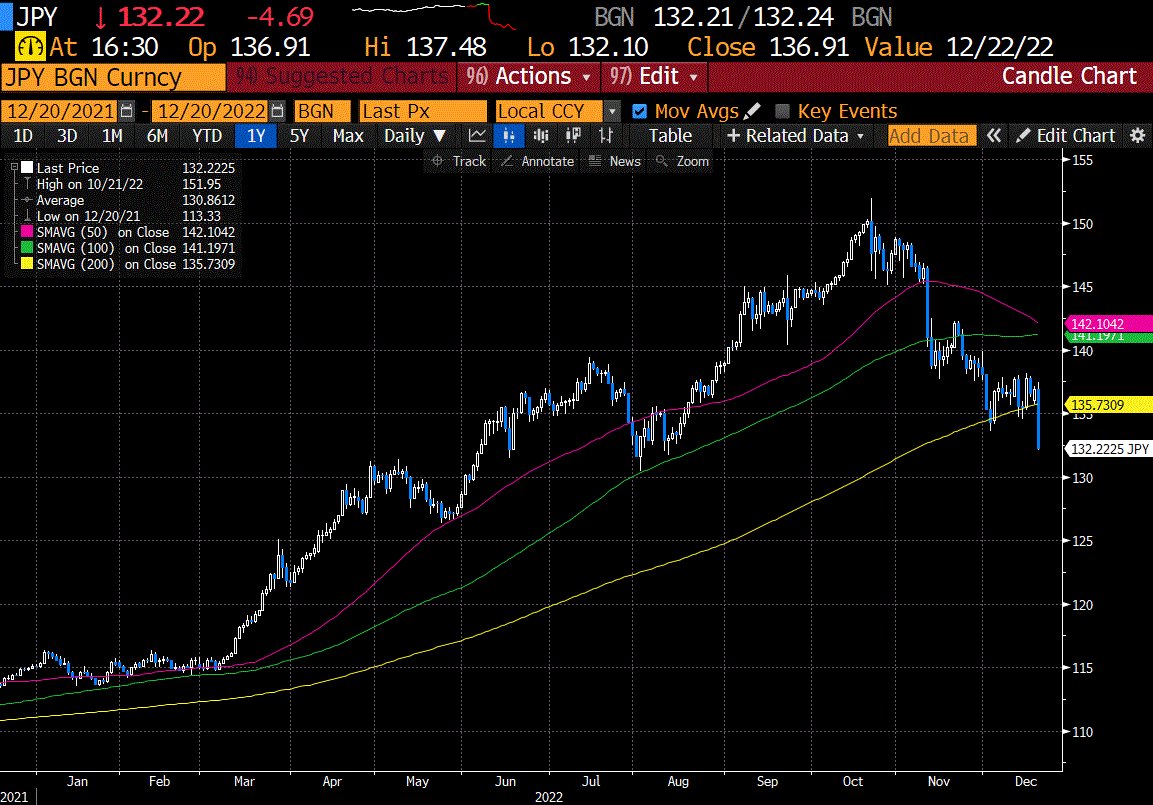The image size is (1153, 805).
Task: Click the green SMAVG (100) color swatch
Action: click(27, 248)
